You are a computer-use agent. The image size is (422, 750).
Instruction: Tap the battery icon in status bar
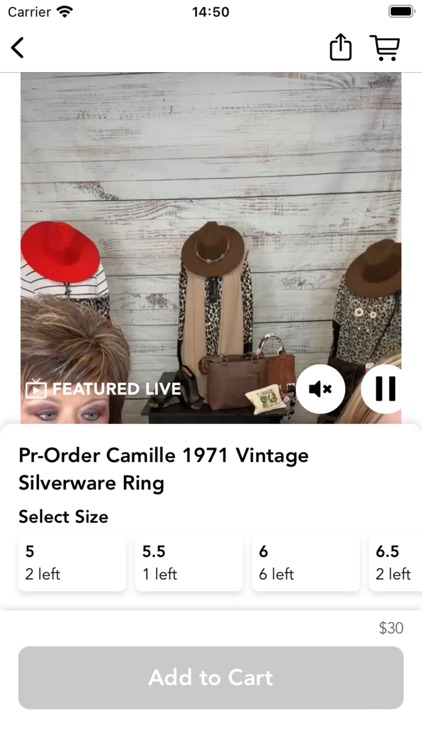[x=401, y=11]
